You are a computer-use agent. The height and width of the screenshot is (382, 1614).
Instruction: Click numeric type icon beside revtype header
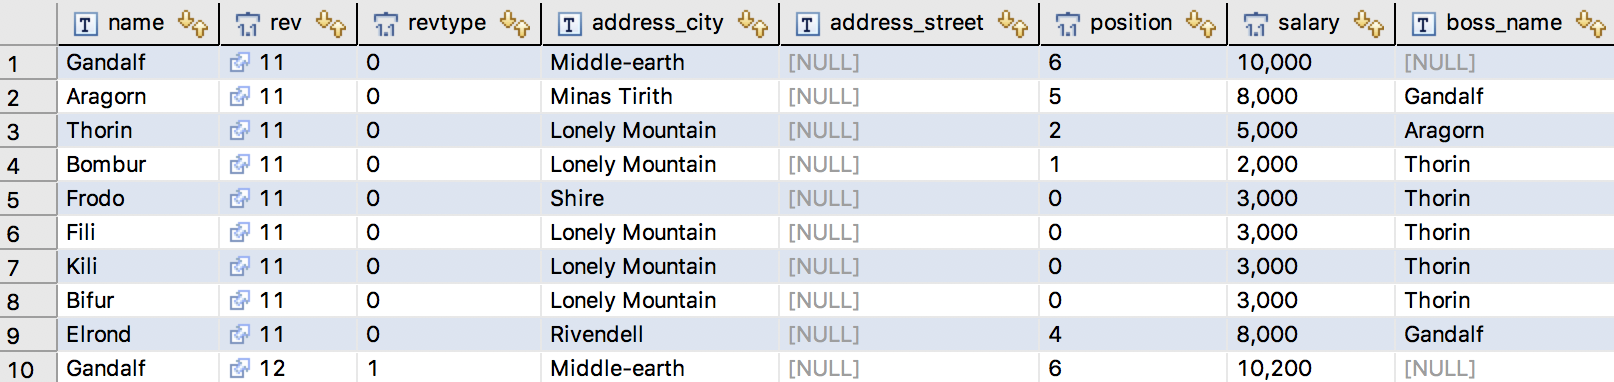[x=385, y=24]
